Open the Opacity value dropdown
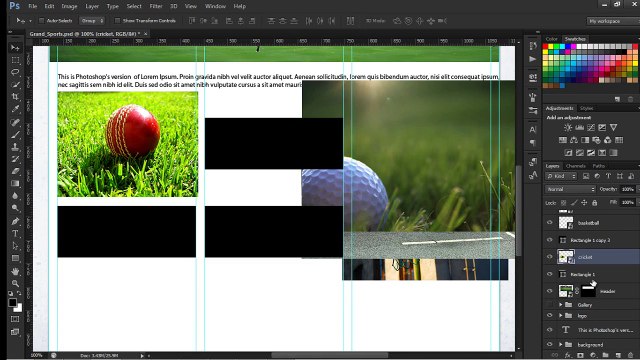Viewport: 640px width, 360px height. coord(629,189)
